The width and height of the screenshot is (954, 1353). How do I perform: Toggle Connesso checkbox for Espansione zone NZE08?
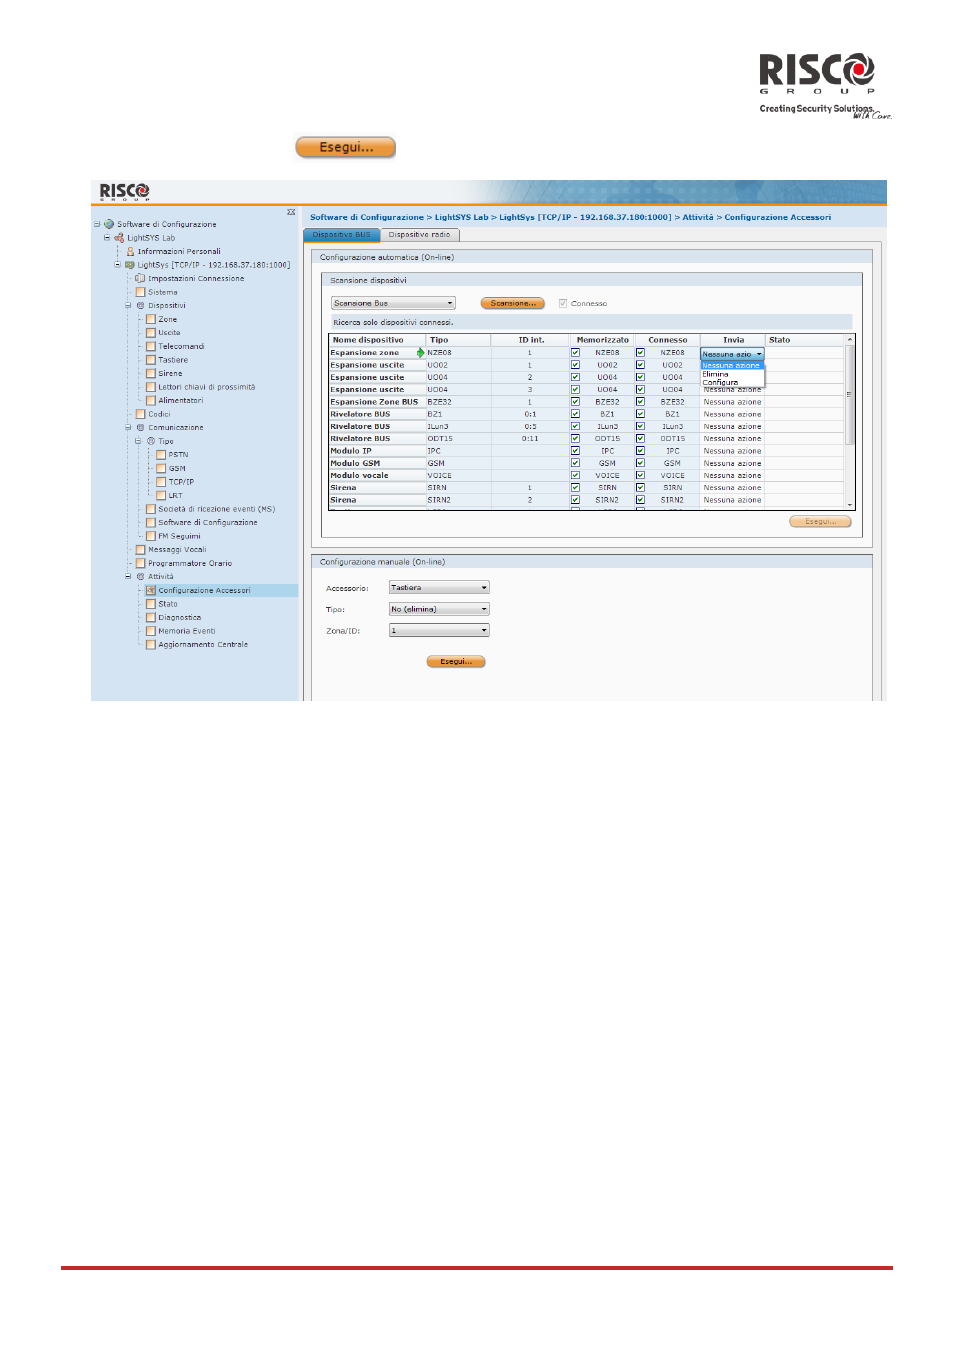640,353
